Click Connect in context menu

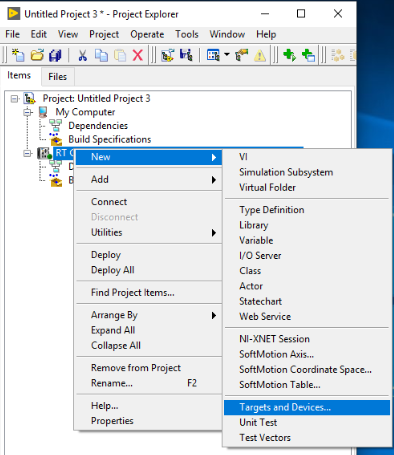point(149,202)
